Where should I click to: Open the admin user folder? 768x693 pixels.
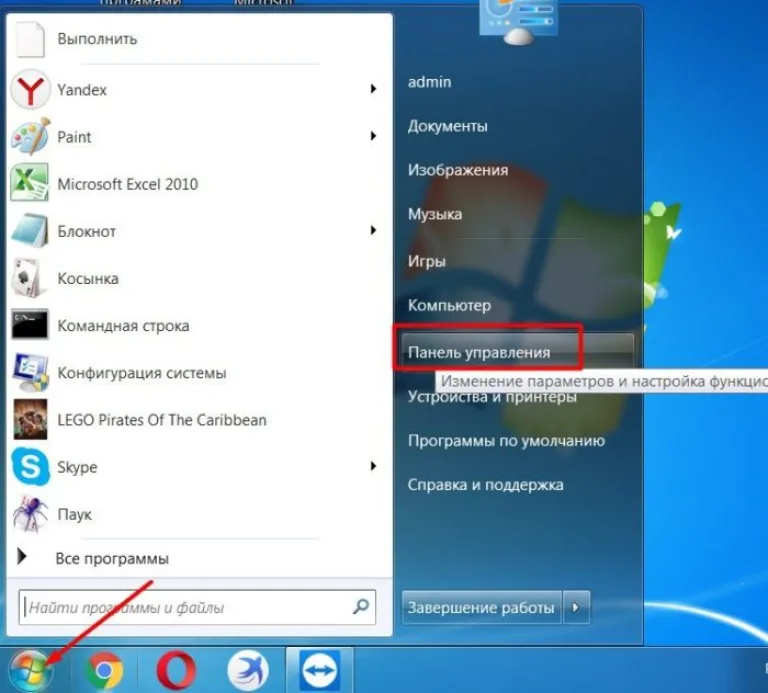pyautogui.click(x=430, y=82)
